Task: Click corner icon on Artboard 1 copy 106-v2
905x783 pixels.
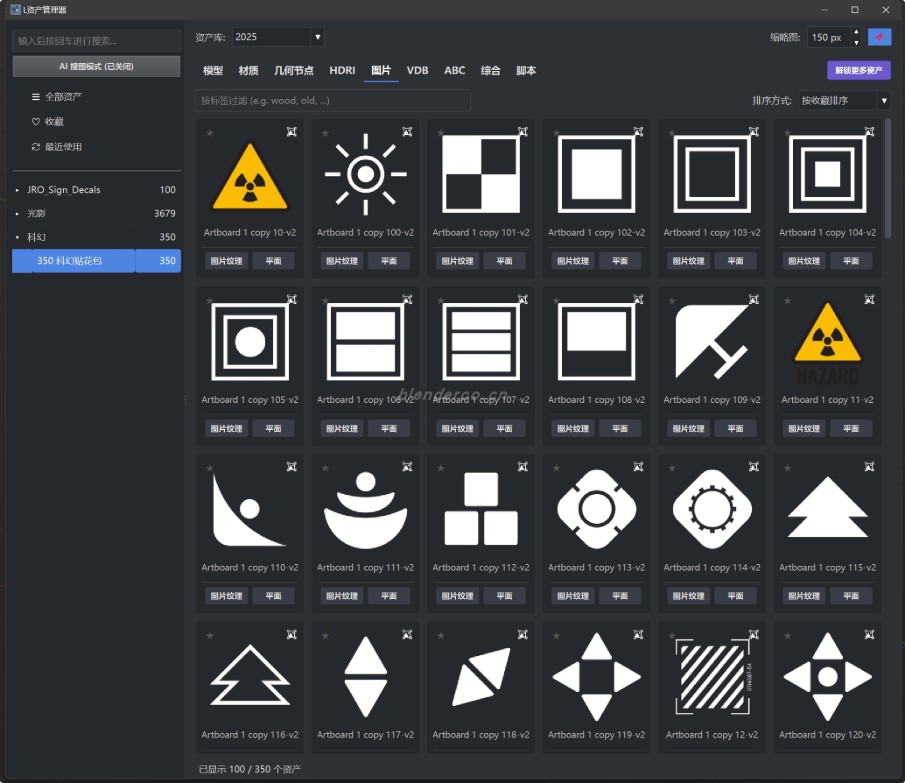Action: pos(407,299)
